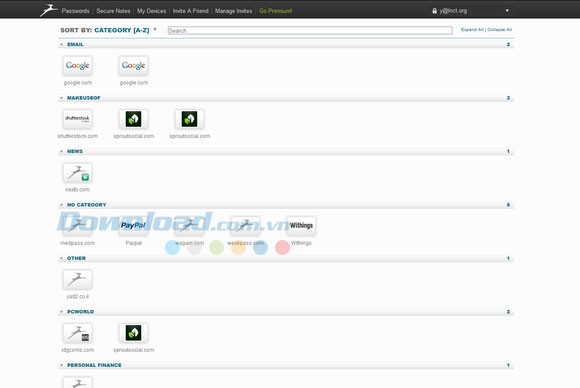Open Manage Invites
Image resolution: width=580 pixels, height=388 pixels.
233,11
